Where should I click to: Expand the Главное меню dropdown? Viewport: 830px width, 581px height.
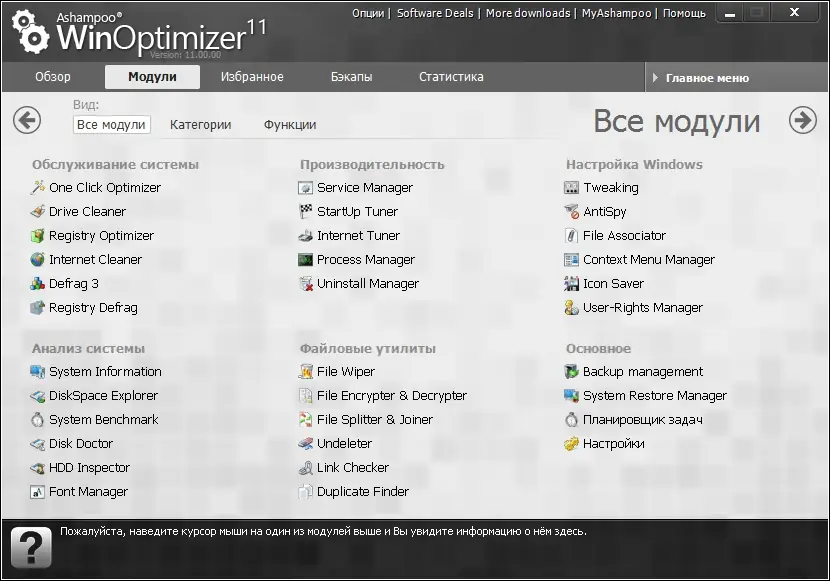737,78
